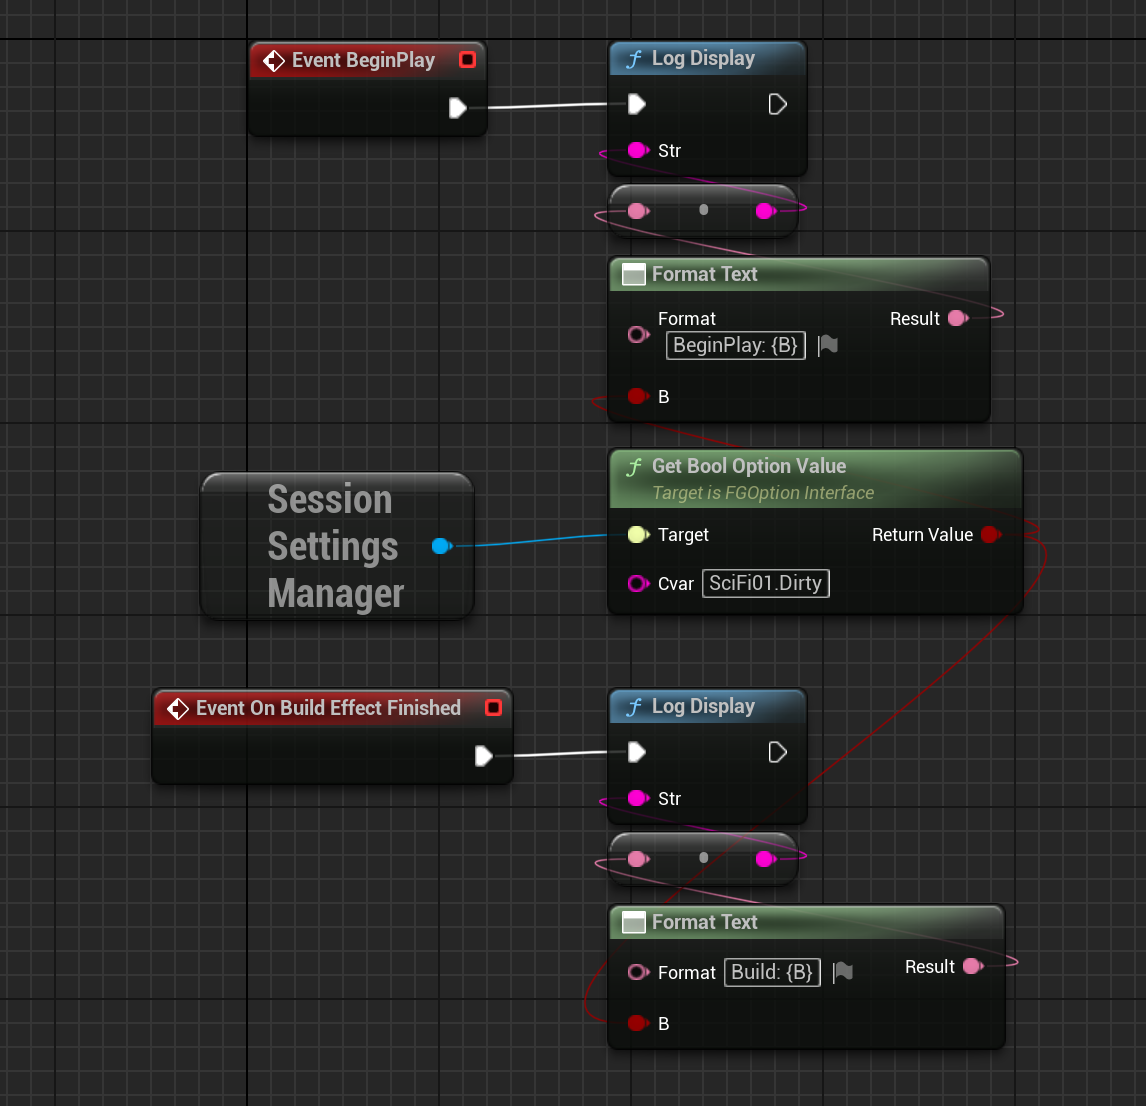Click Event On Build Effect Finished exec pin

[483, 756]
